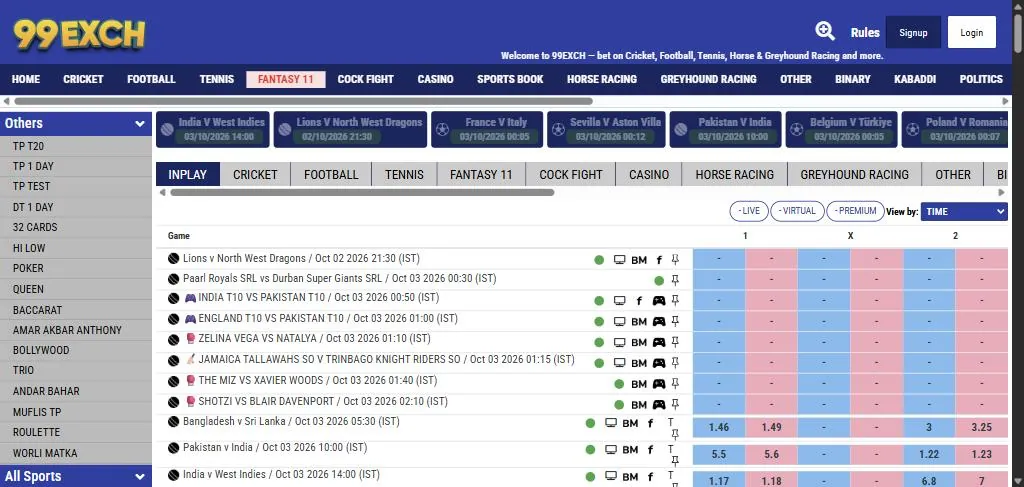1024x487 pixels.
Task: Open the Pakistan v India match row
Action: tap(275, 448)
